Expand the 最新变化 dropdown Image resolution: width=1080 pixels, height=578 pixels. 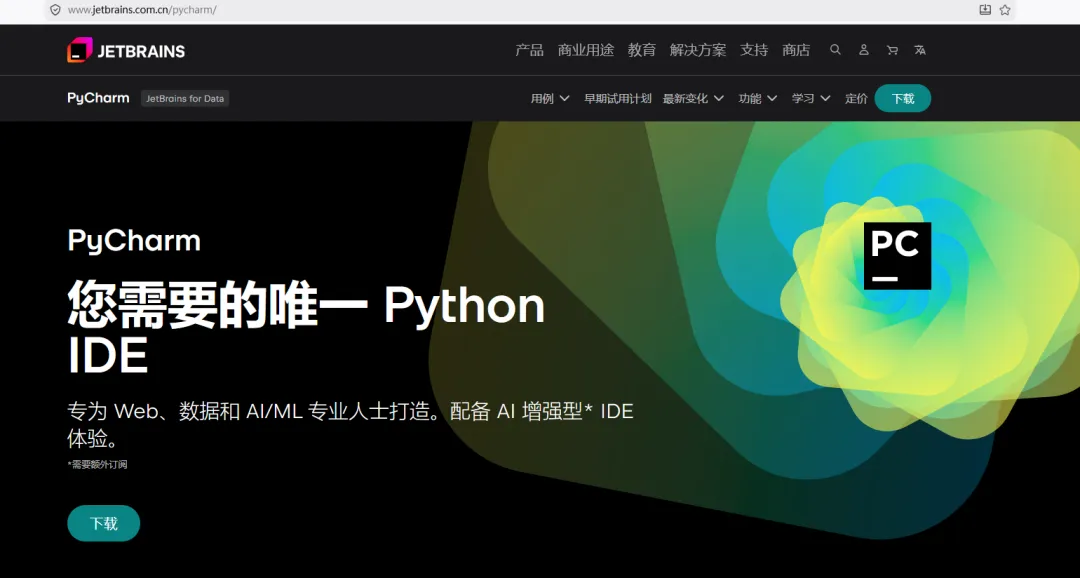tap(693, 99)
